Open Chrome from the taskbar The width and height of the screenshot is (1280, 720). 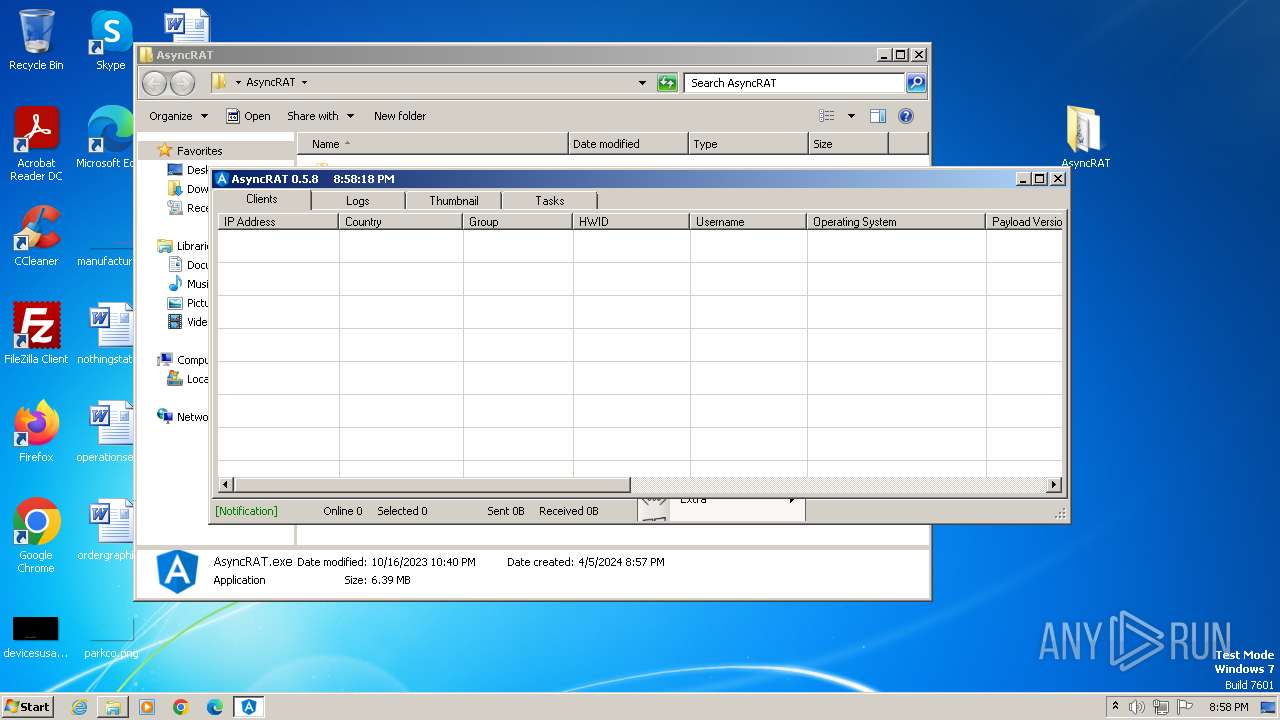[x=181, y=707]
